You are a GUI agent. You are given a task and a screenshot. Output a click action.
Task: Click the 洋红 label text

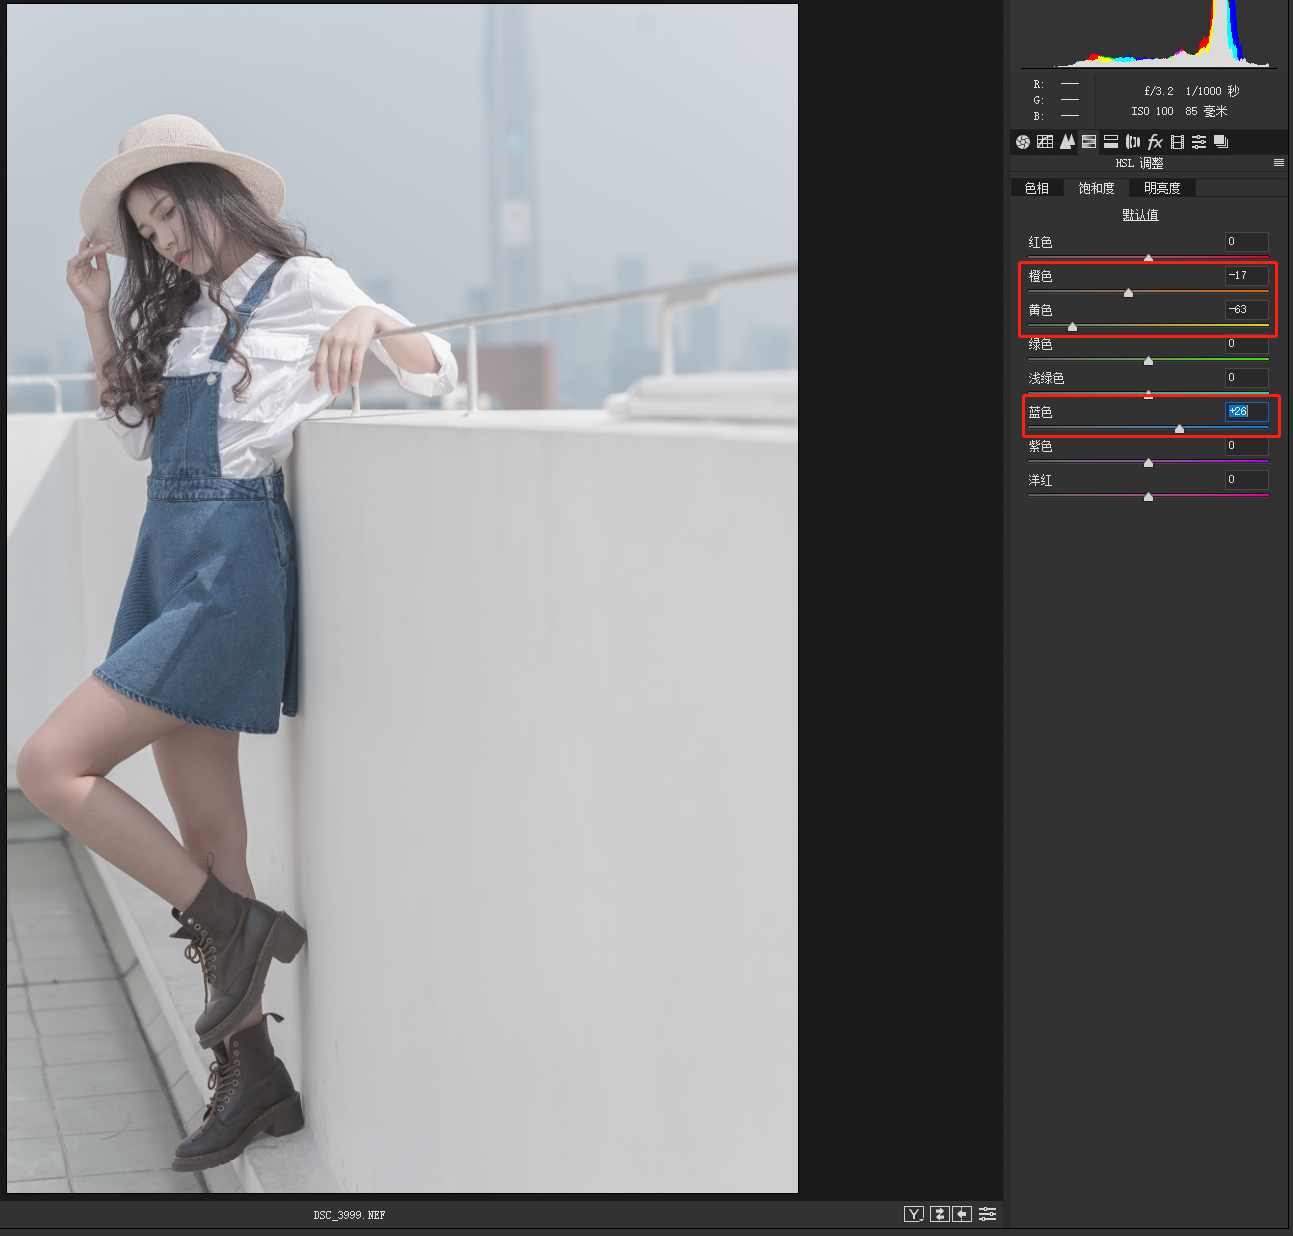(1040, 480)
